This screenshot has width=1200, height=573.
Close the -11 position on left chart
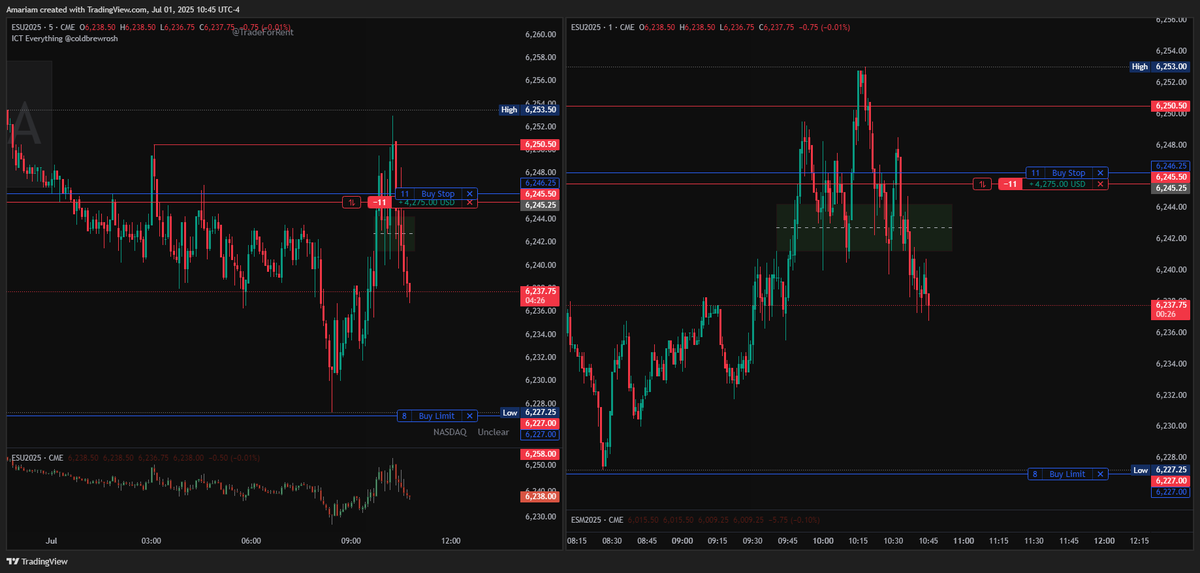point(470,203)
